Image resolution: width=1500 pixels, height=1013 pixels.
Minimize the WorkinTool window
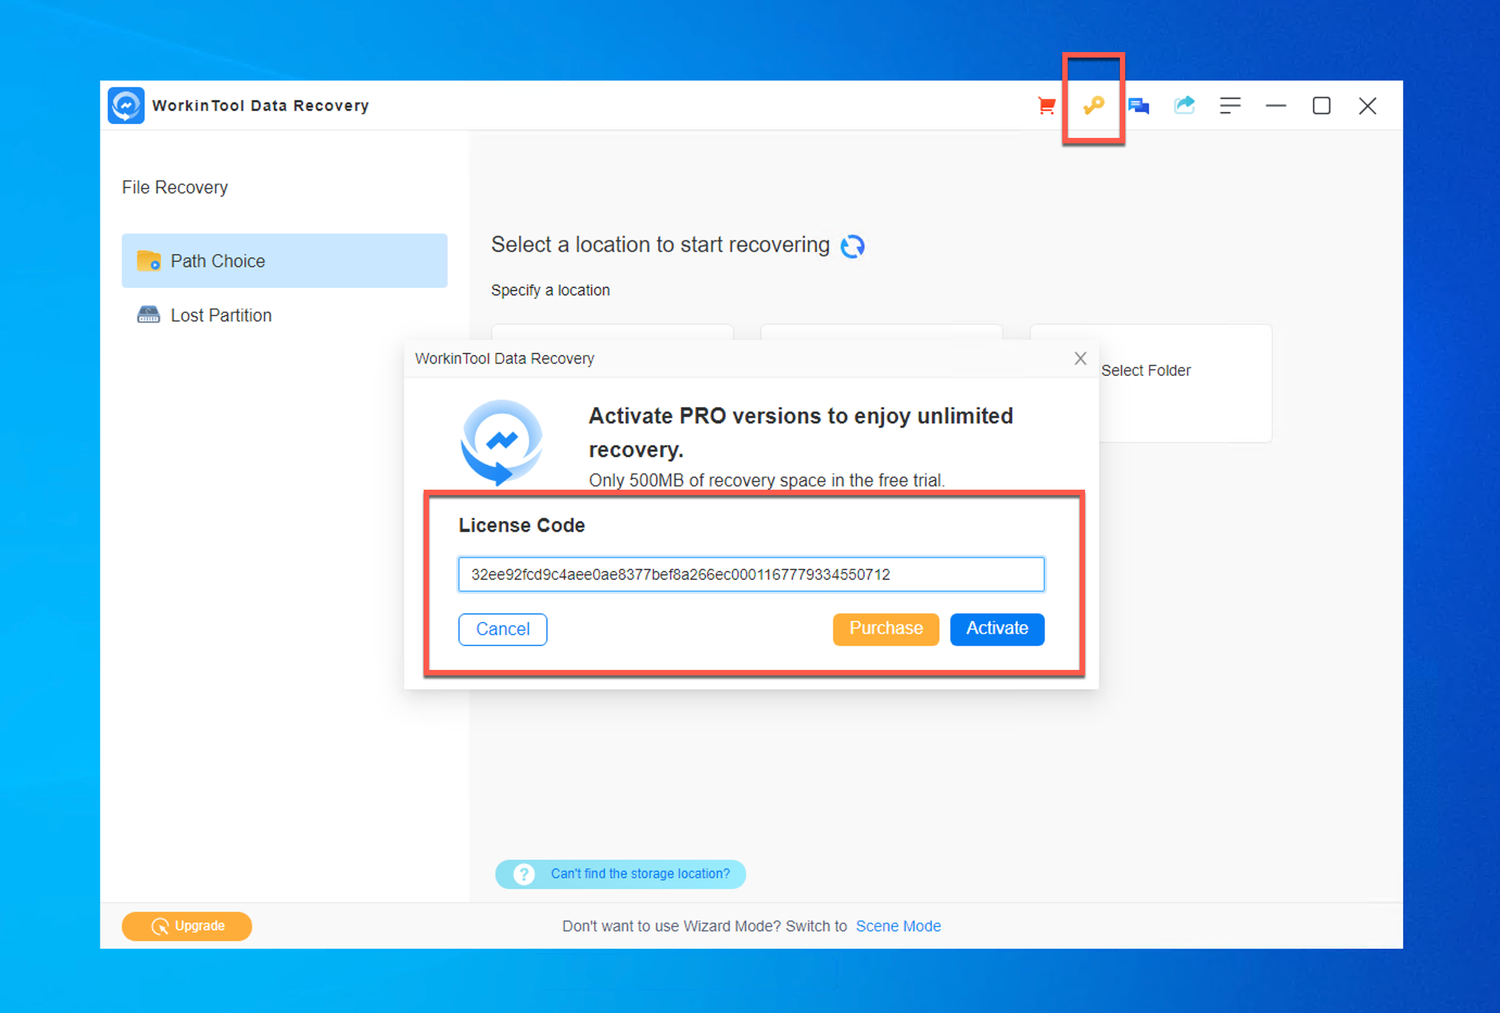coord(1276,106)
